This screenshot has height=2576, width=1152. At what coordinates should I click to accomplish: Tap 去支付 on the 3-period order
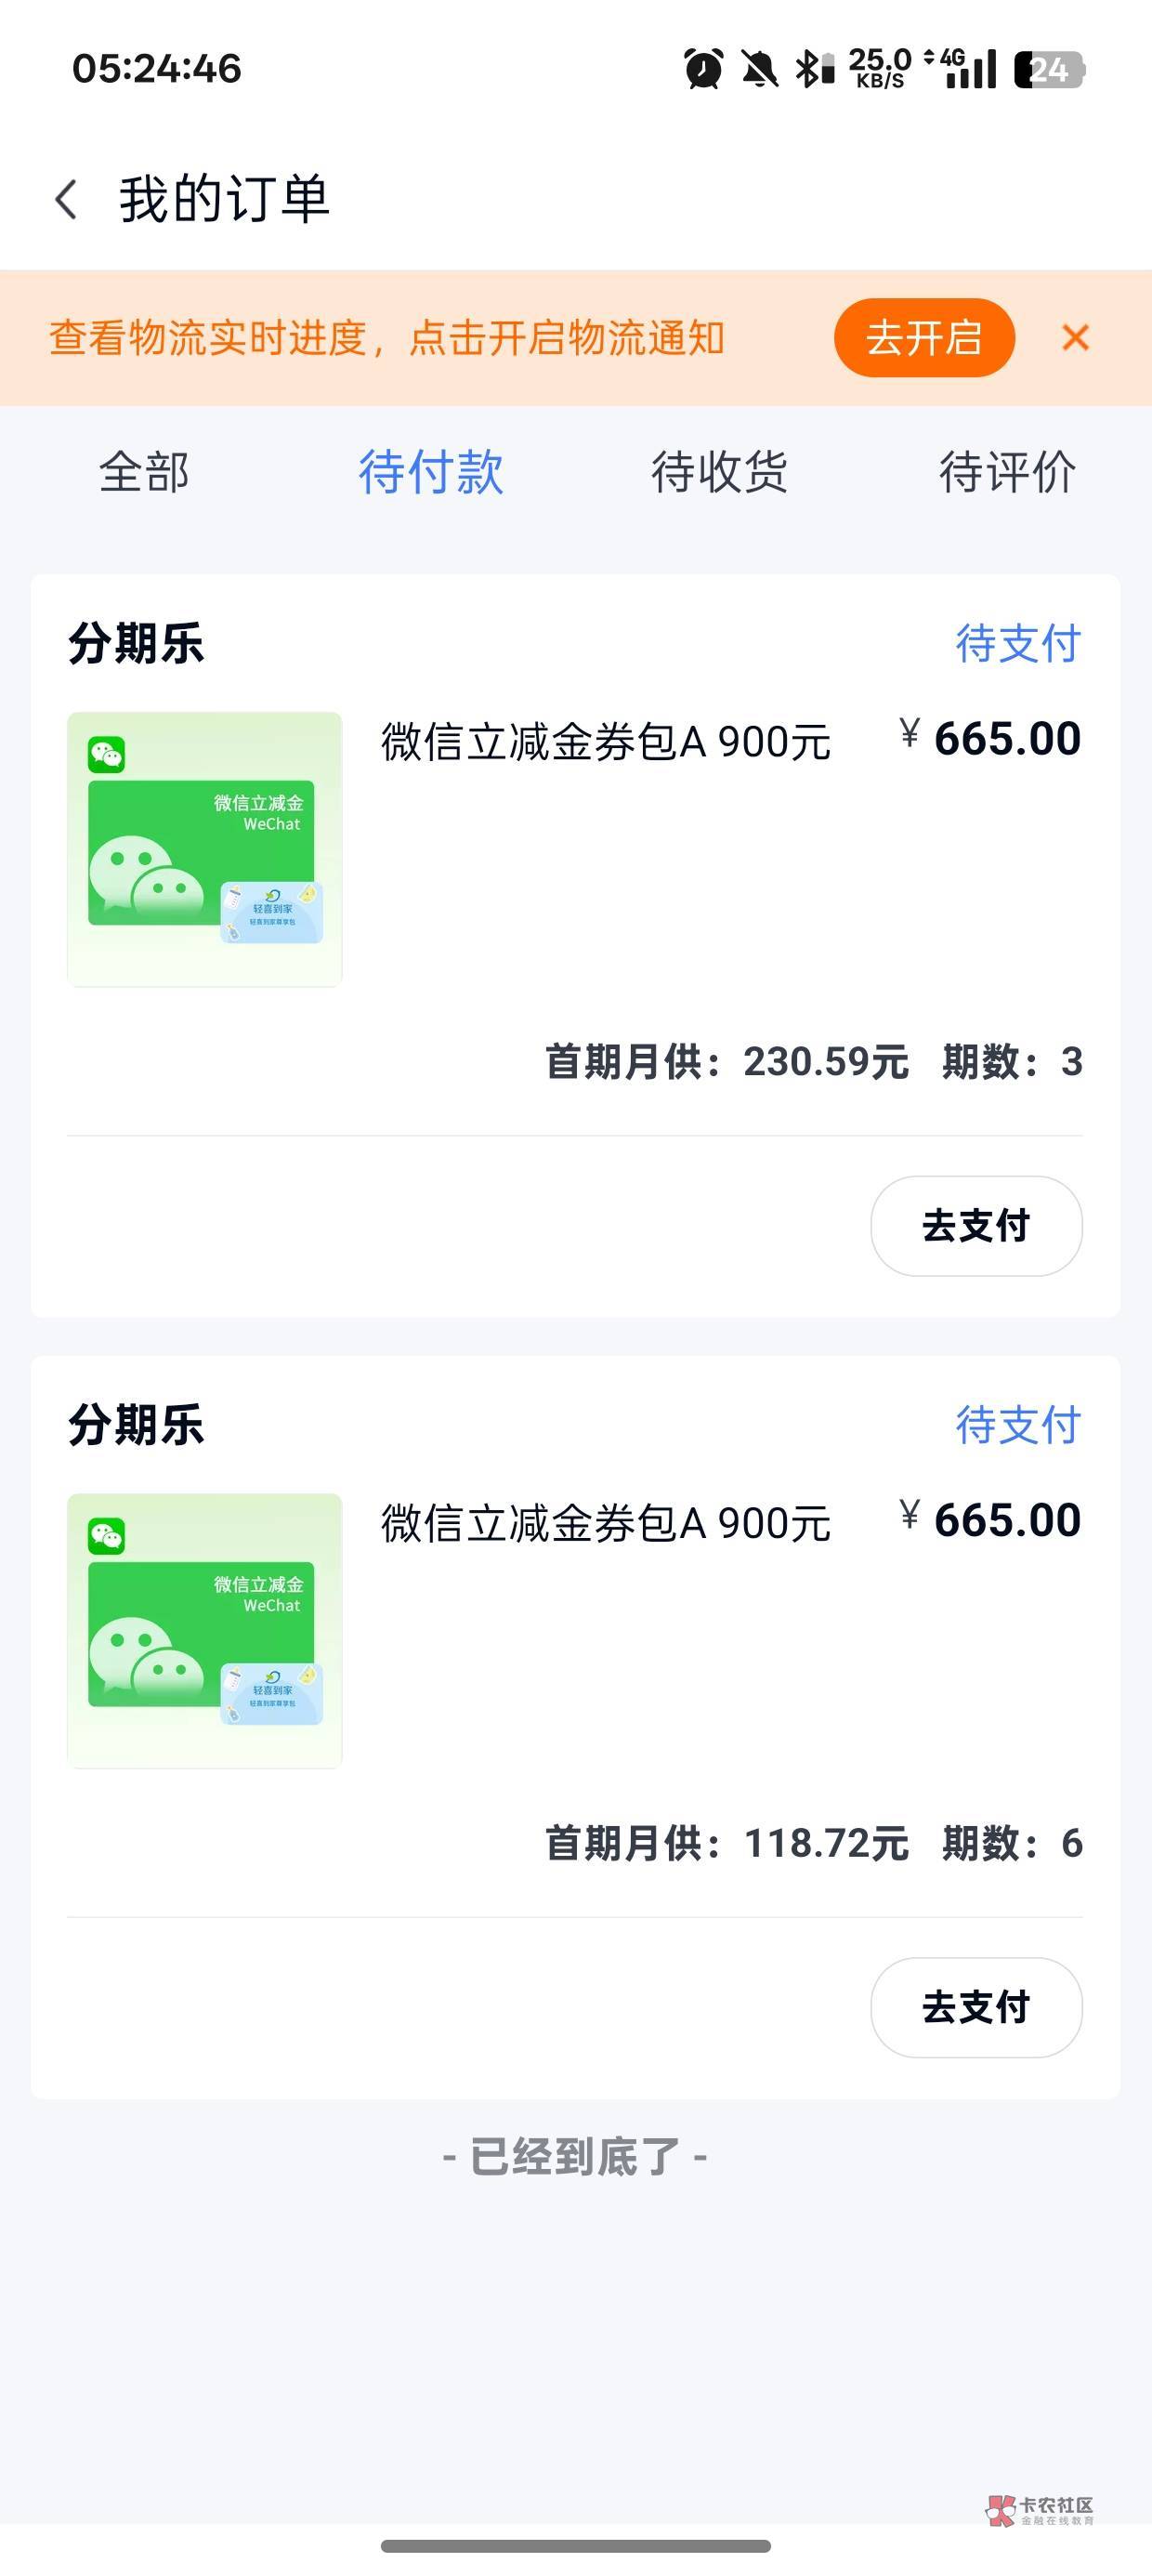pyautogui.click(x=976, y=1226)
